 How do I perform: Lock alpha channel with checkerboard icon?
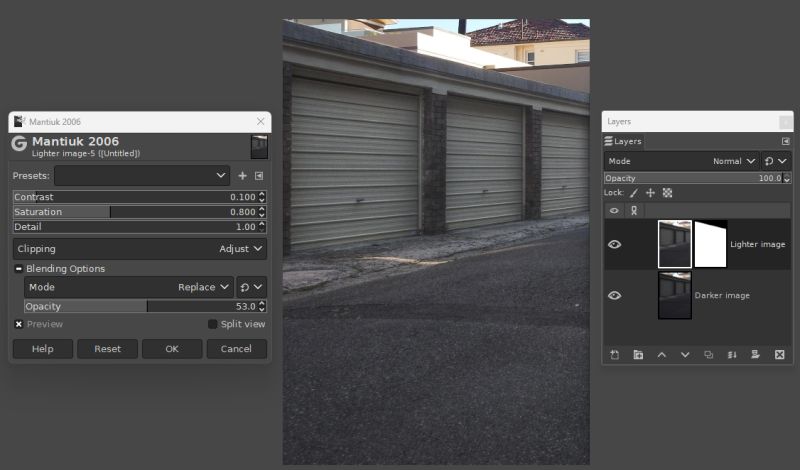click(667, 193)
